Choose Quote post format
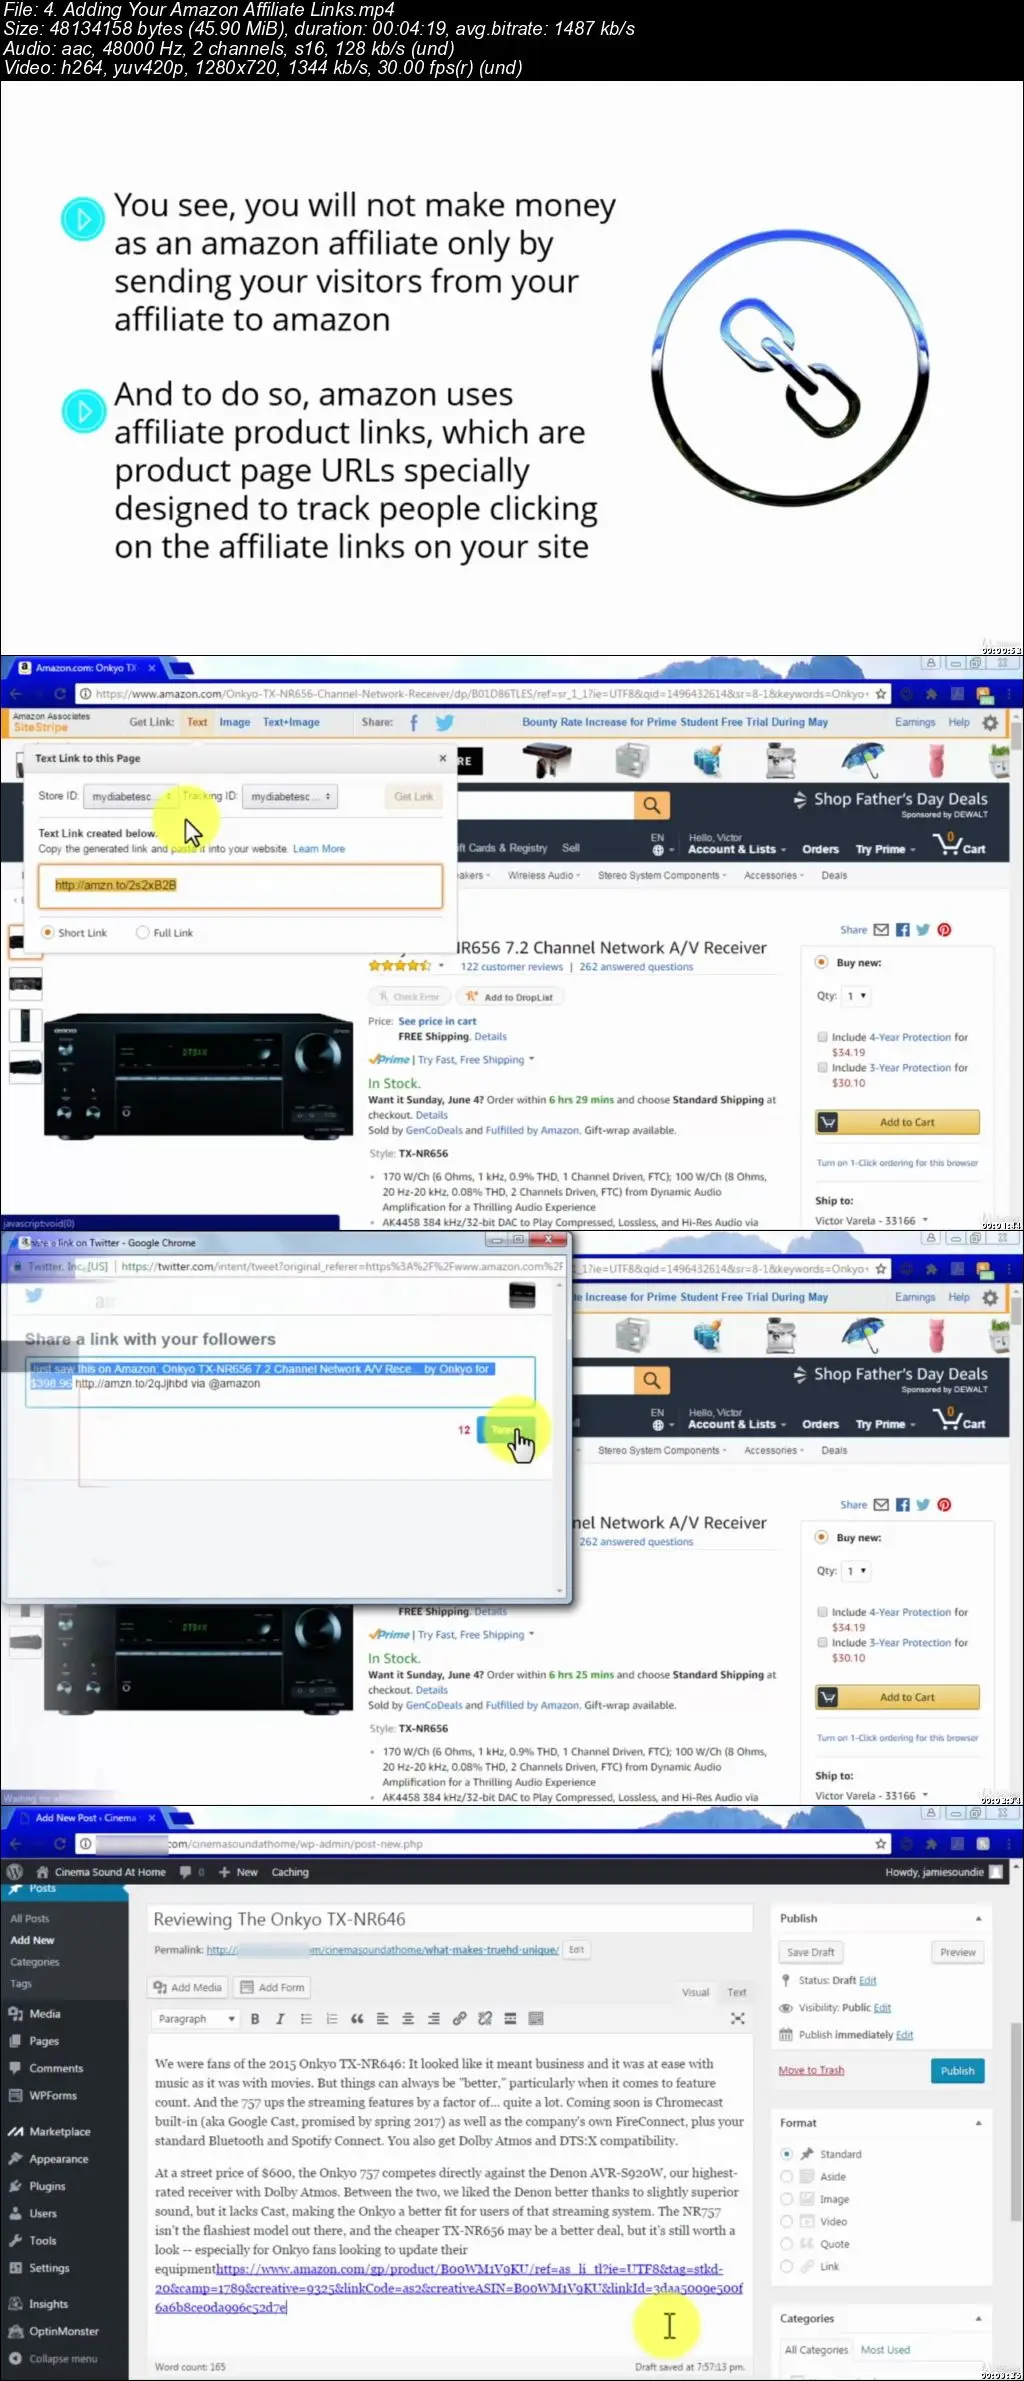The height and width of the screenshot is (2381, 1024). [787, 2244]
